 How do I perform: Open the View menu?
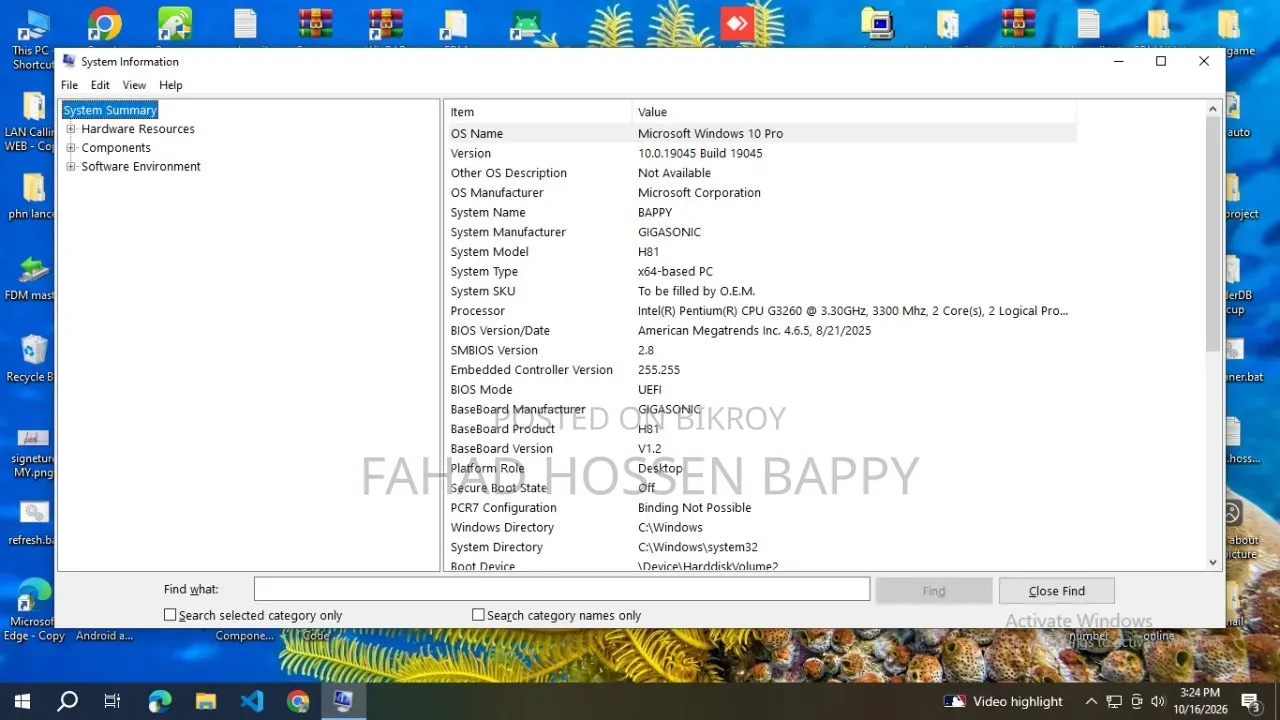(x=134, y=85)
